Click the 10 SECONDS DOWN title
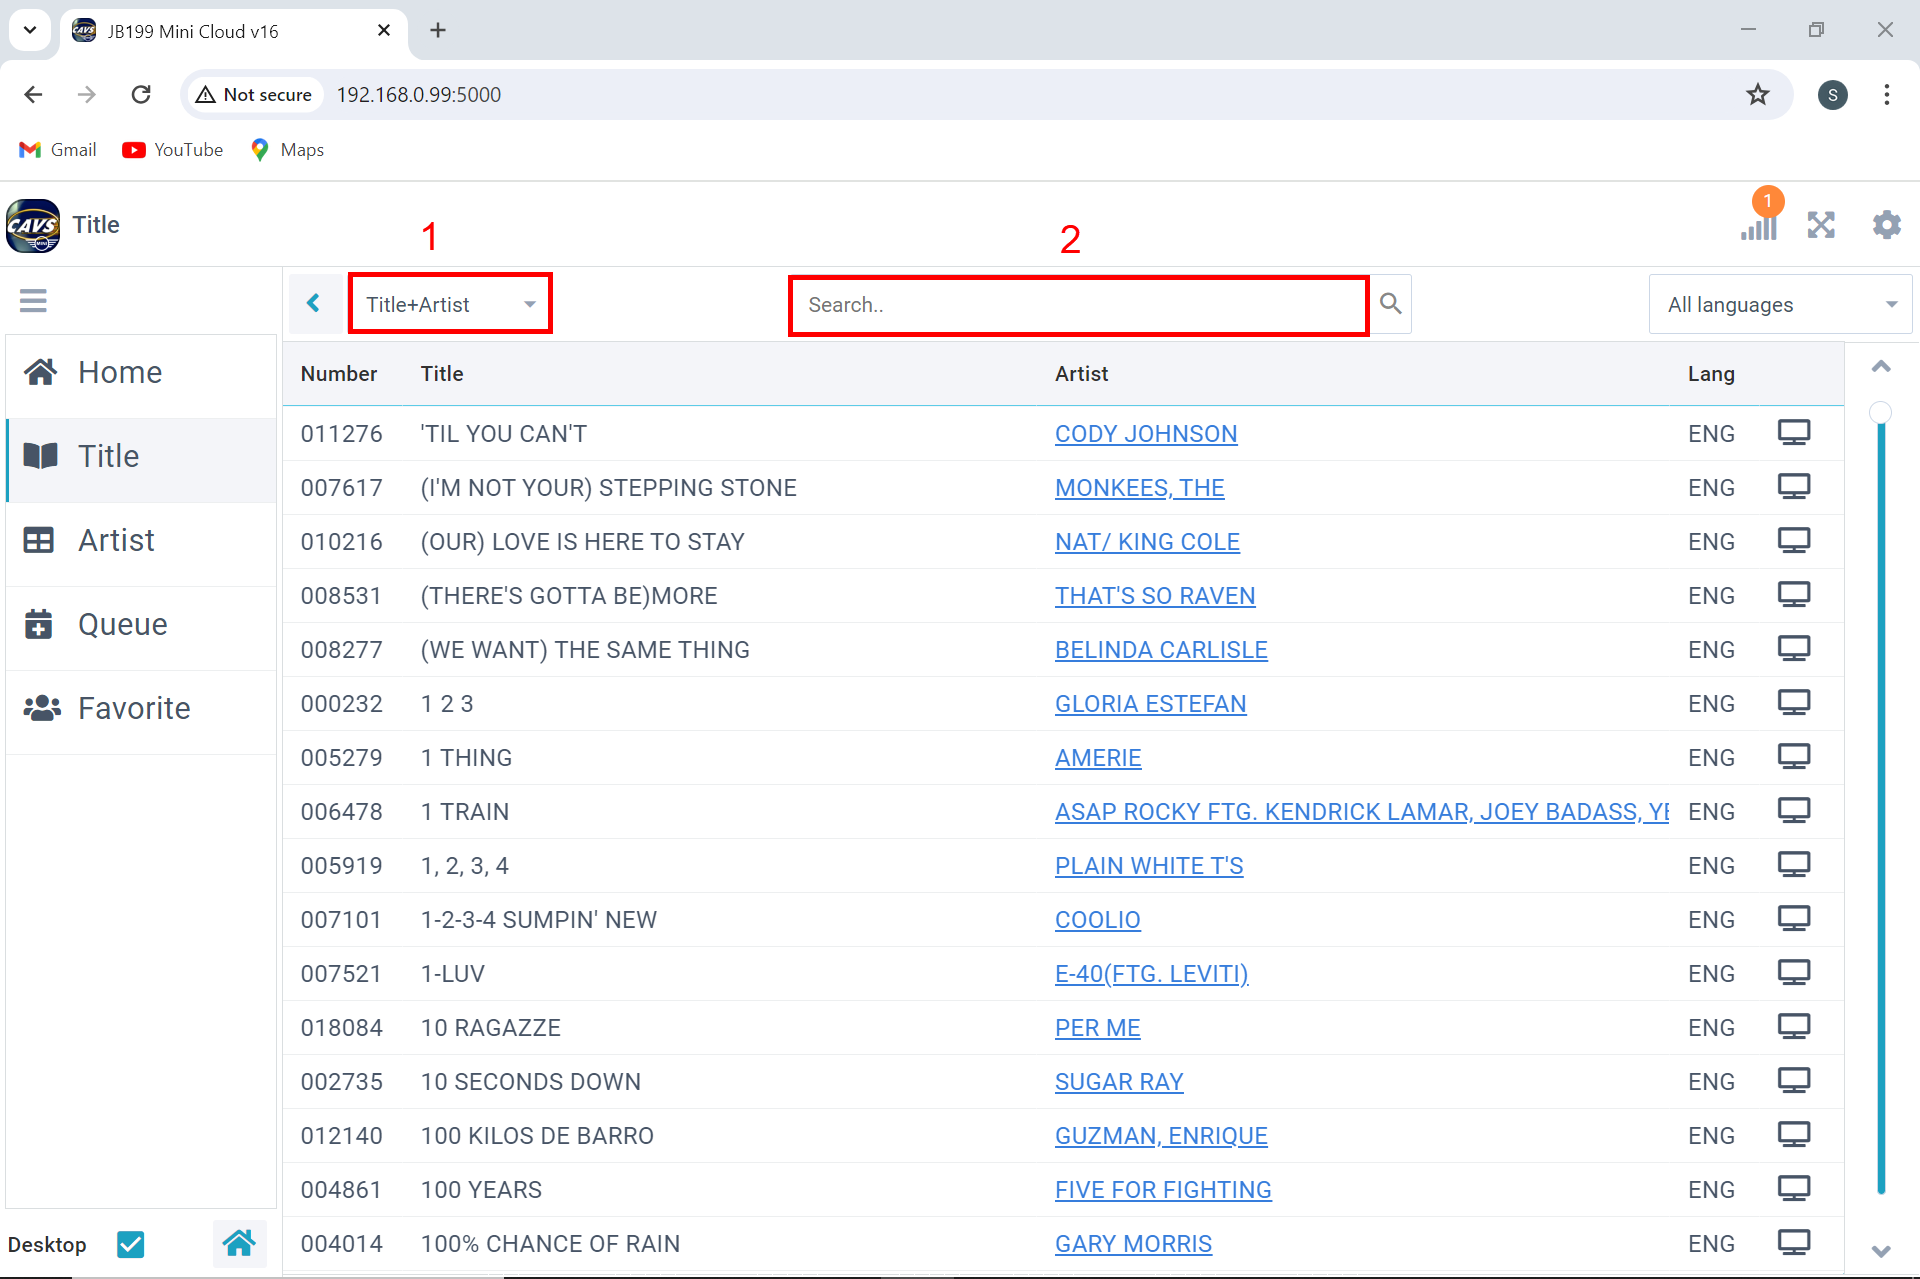This screenshot has height=1279, width=1920. coord(531,1082)
